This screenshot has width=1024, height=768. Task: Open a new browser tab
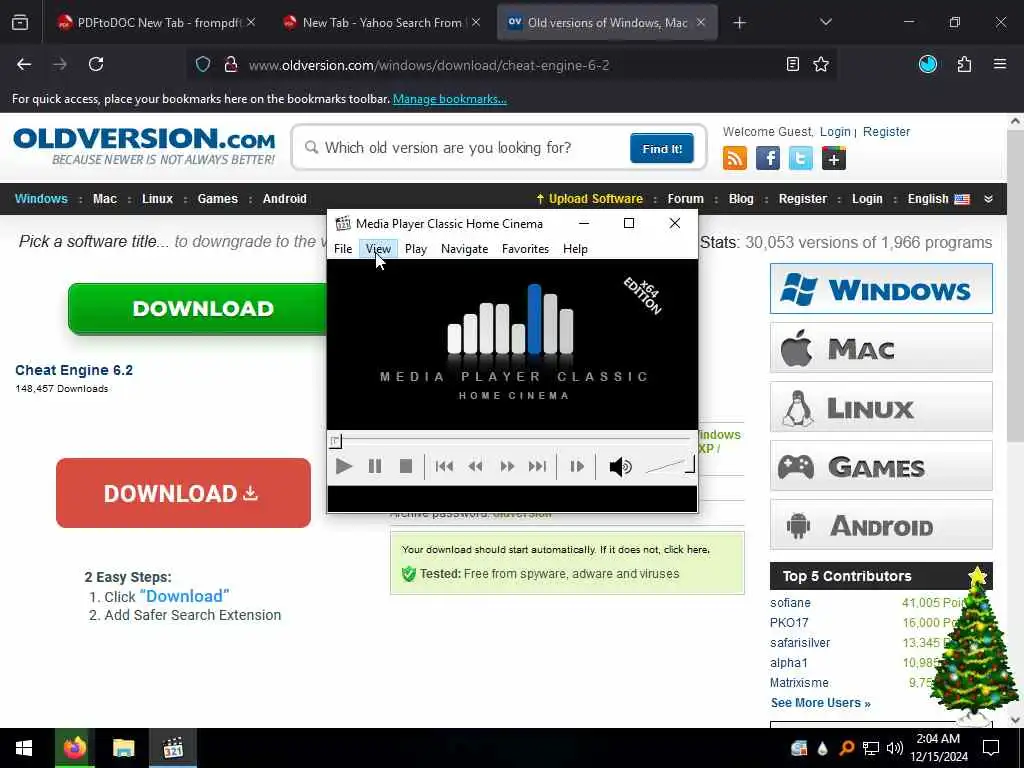(739, 23)
